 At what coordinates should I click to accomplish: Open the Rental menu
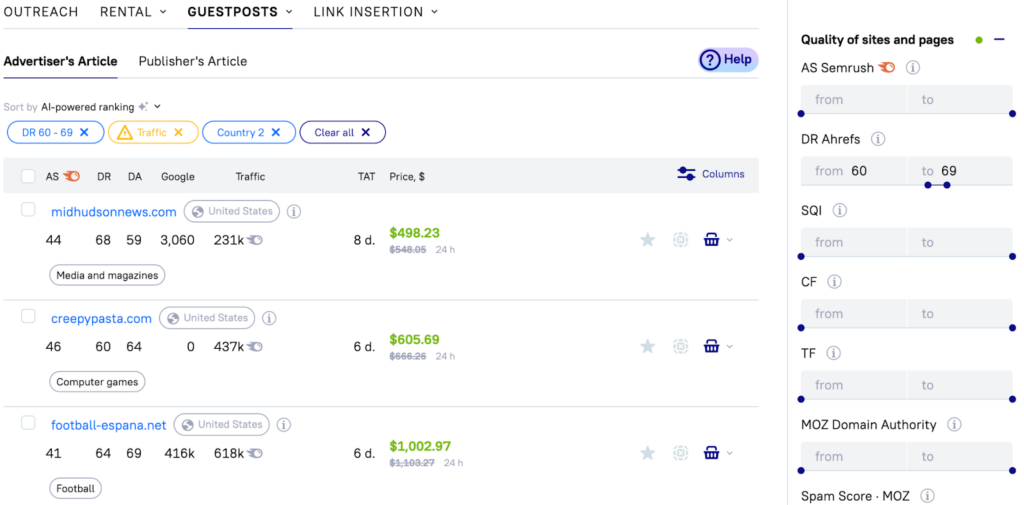126,12
